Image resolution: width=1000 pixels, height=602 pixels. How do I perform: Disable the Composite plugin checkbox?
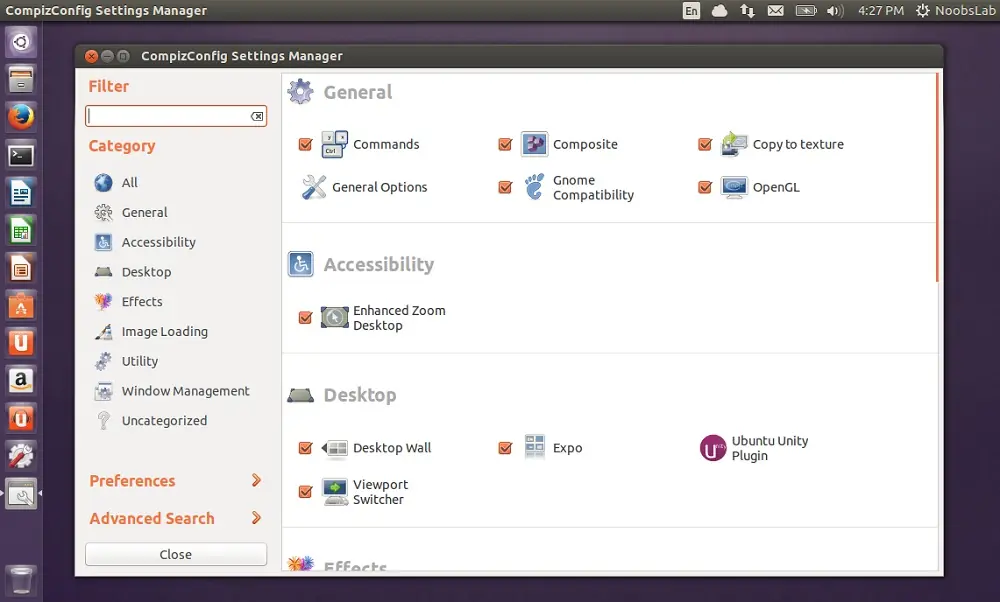[505, 145]
